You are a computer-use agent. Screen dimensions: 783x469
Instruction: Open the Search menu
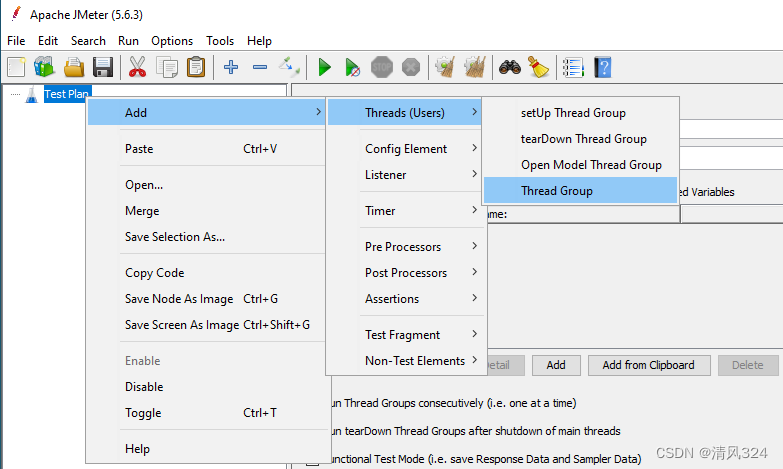coord(88,41)
